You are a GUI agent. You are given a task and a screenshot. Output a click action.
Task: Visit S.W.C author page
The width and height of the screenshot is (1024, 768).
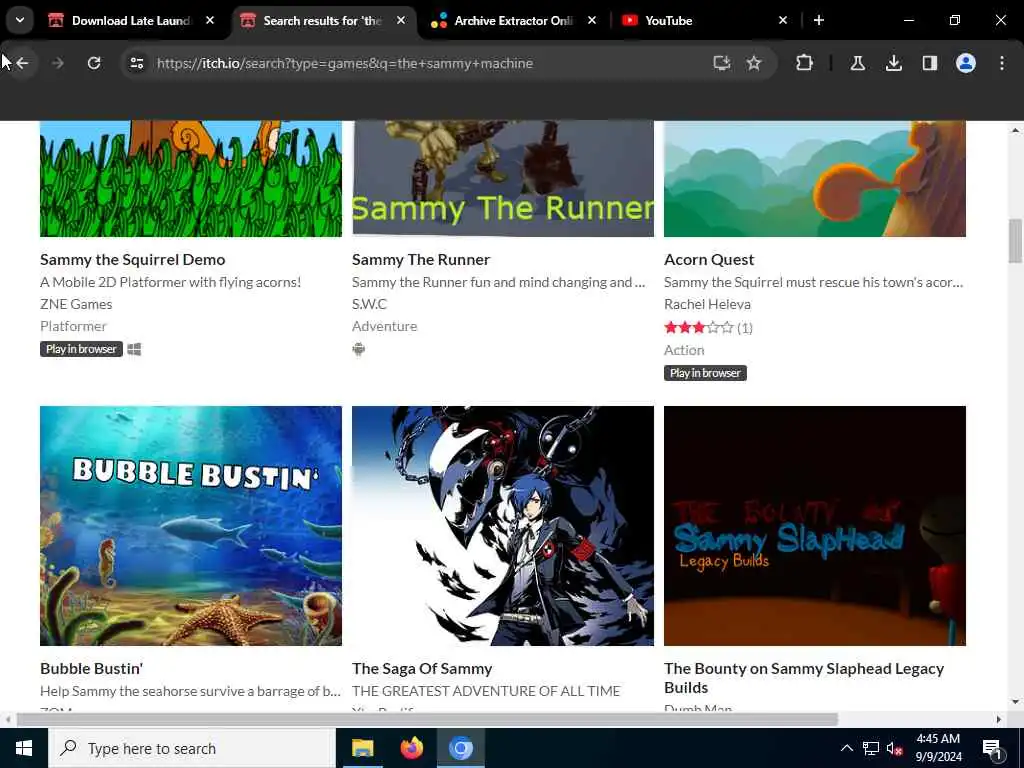point(369,304)
